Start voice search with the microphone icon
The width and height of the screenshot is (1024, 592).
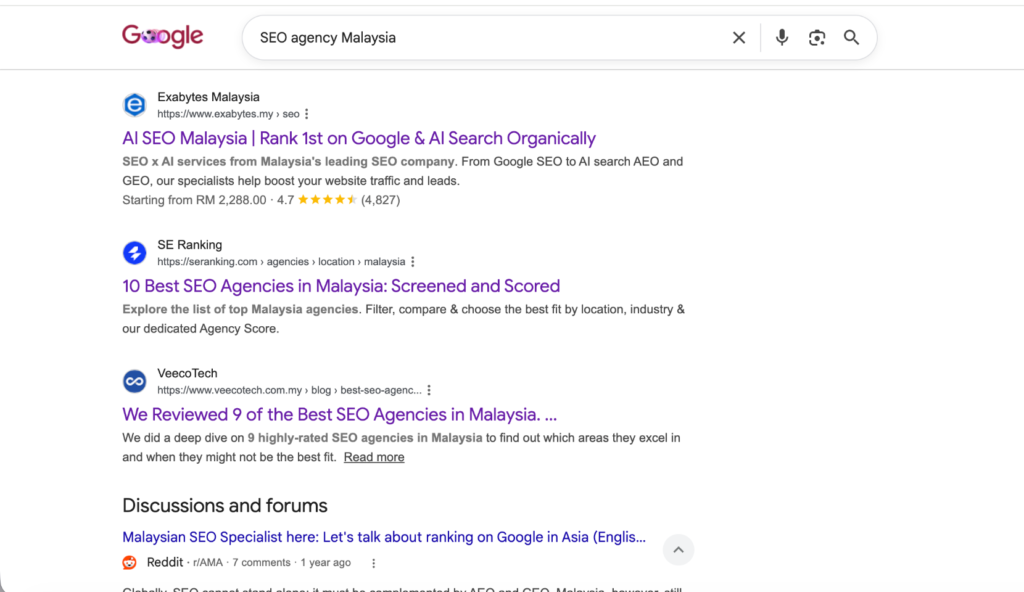coord(782,38)
